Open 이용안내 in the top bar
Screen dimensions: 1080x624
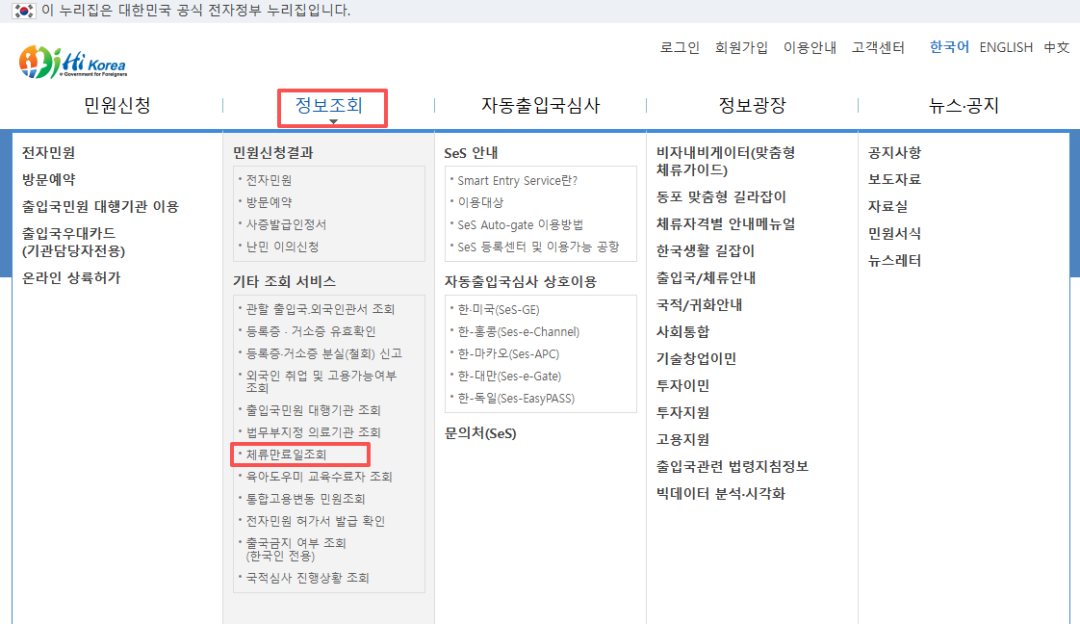(809, 48)
